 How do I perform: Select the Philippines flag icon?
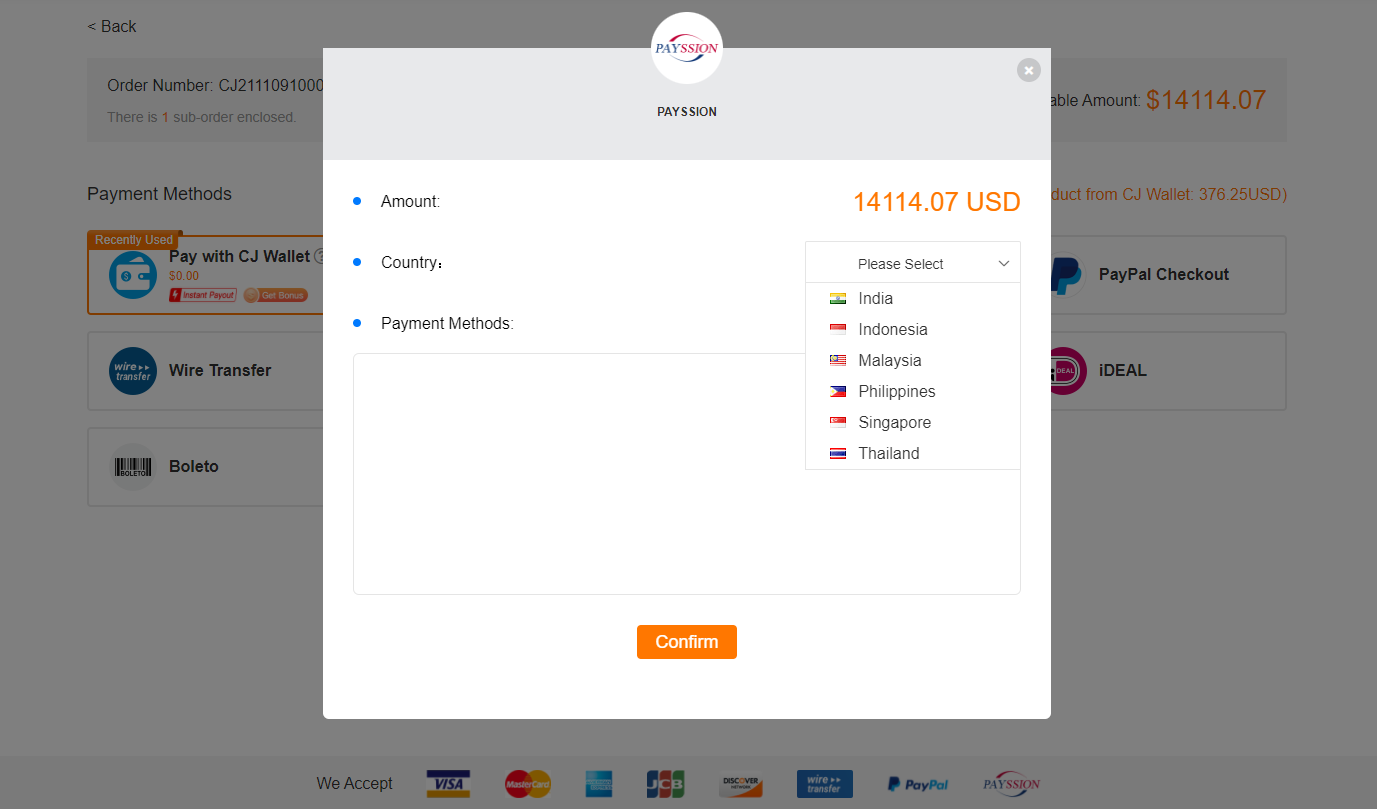pyautogui.click(x=838, y=391)
